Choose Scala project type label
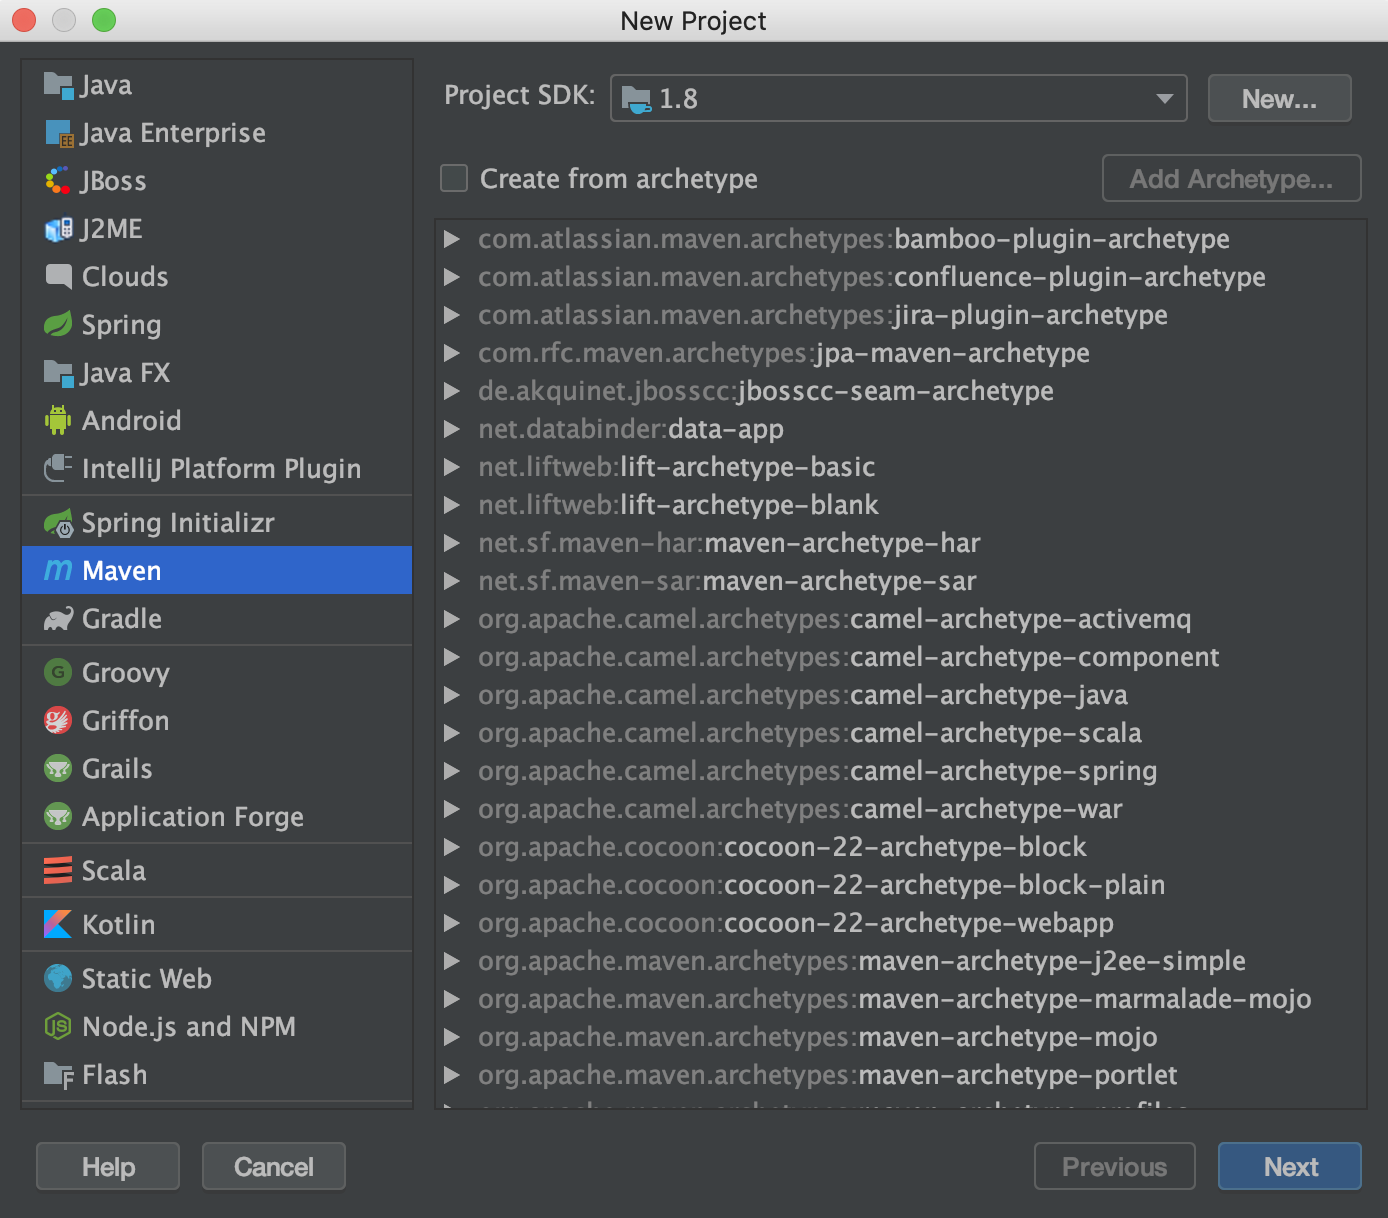 pyautogui.click(x=114, y=871)
